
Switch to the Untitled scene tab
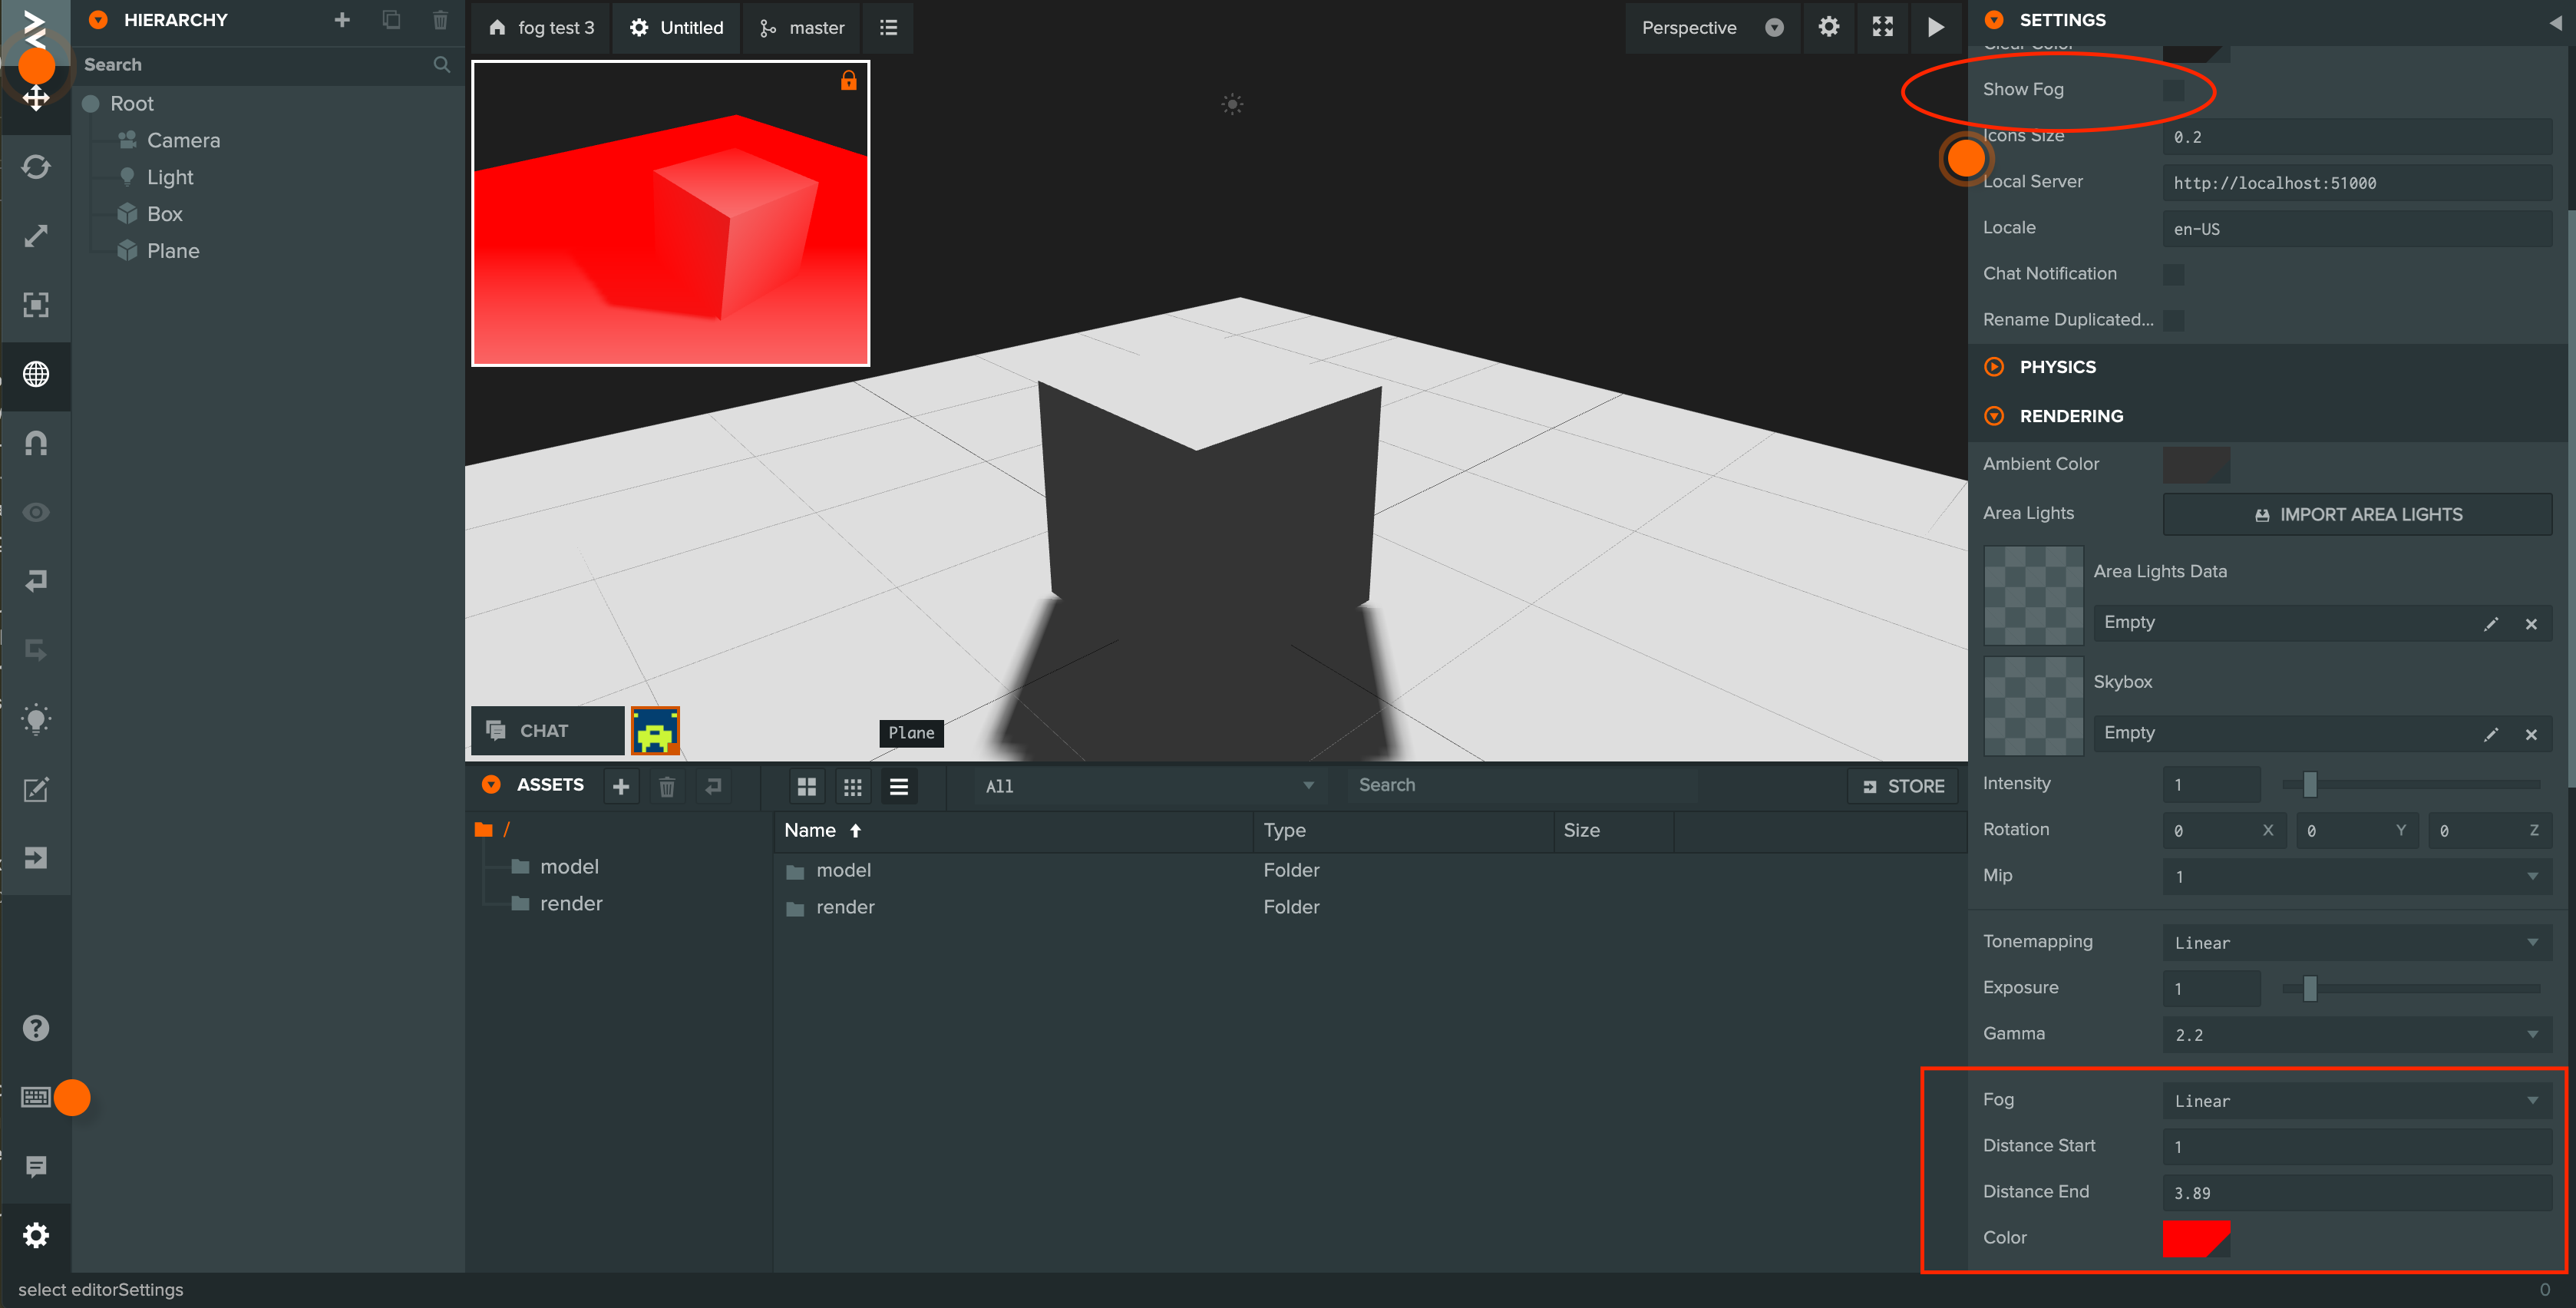[x=676, y=28]
